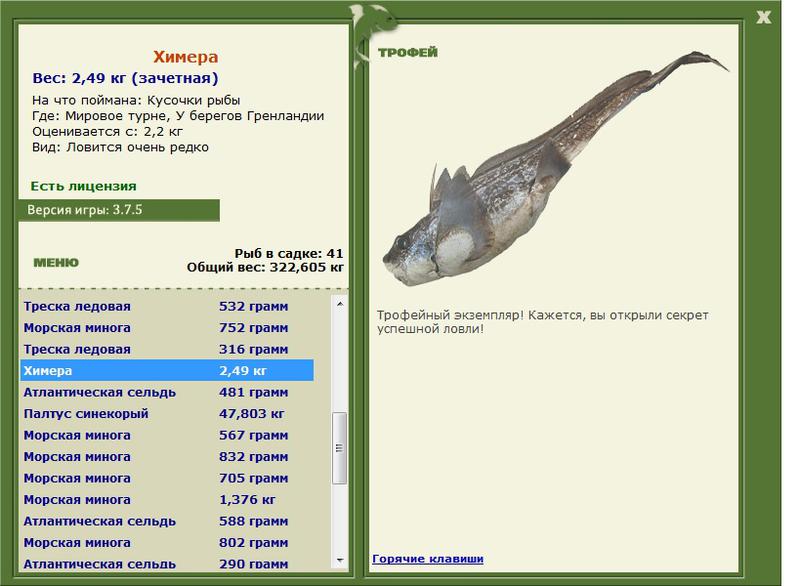Click the list scrollbar up arrow
This screenshot has height=586, width=800.
pyautogui.click(x=340, y=304)
